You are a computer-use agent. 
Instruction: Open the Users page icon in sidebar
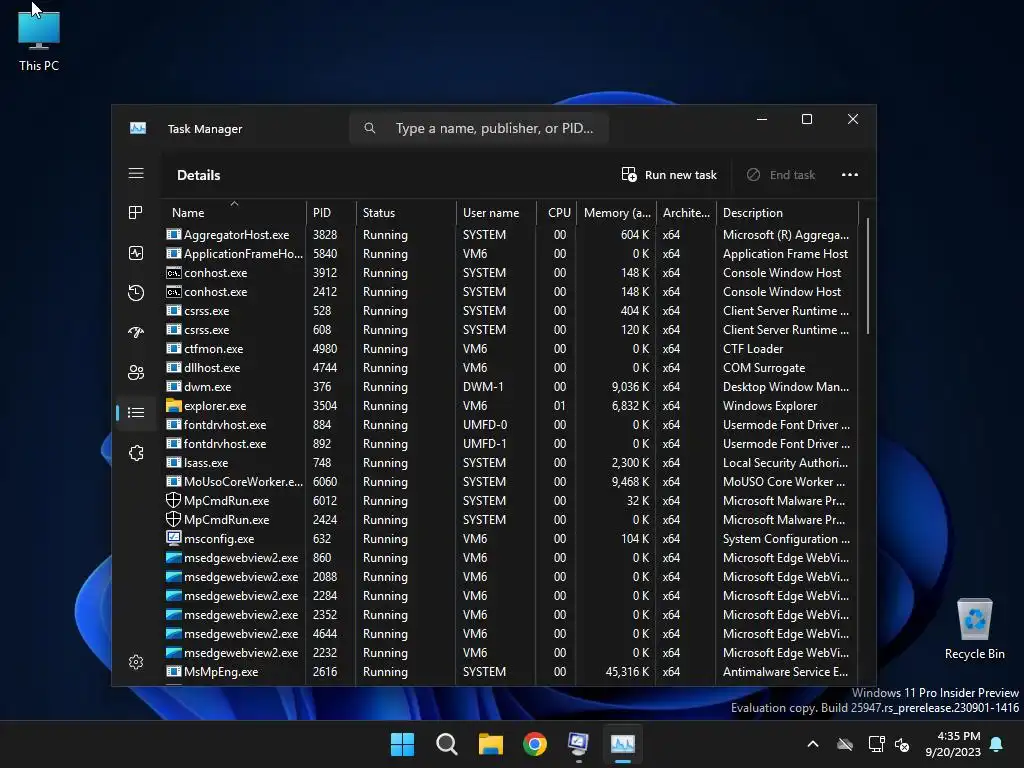coord(136,372)
